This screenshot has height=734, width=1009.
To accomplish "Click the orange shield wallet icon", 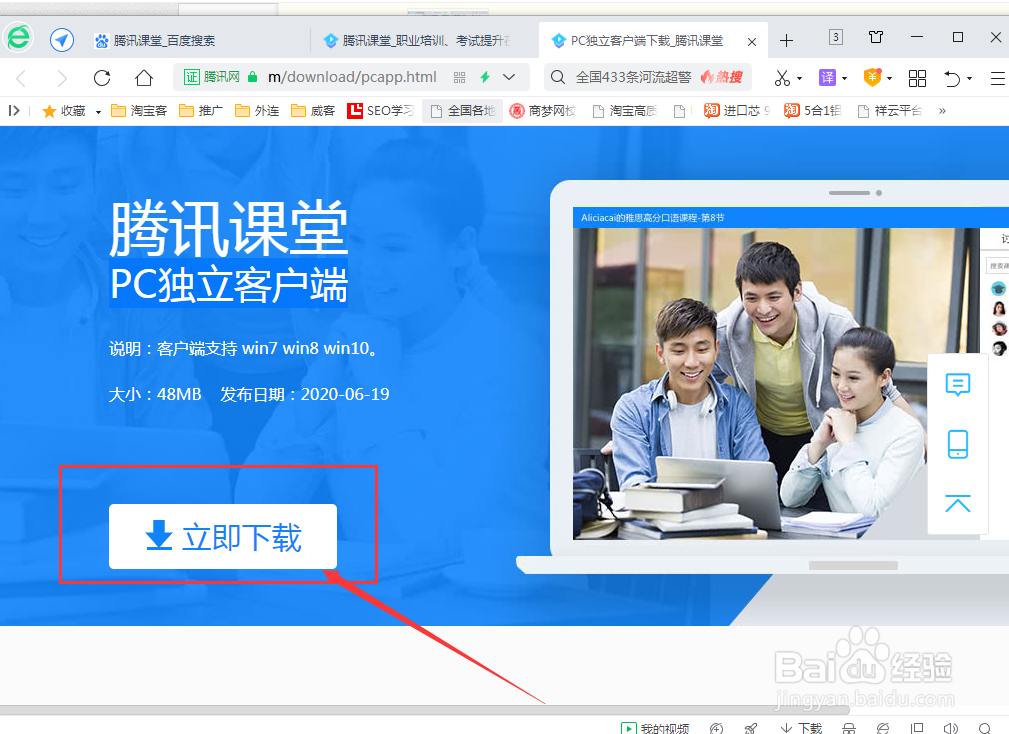I will click(x=872, y=77).
